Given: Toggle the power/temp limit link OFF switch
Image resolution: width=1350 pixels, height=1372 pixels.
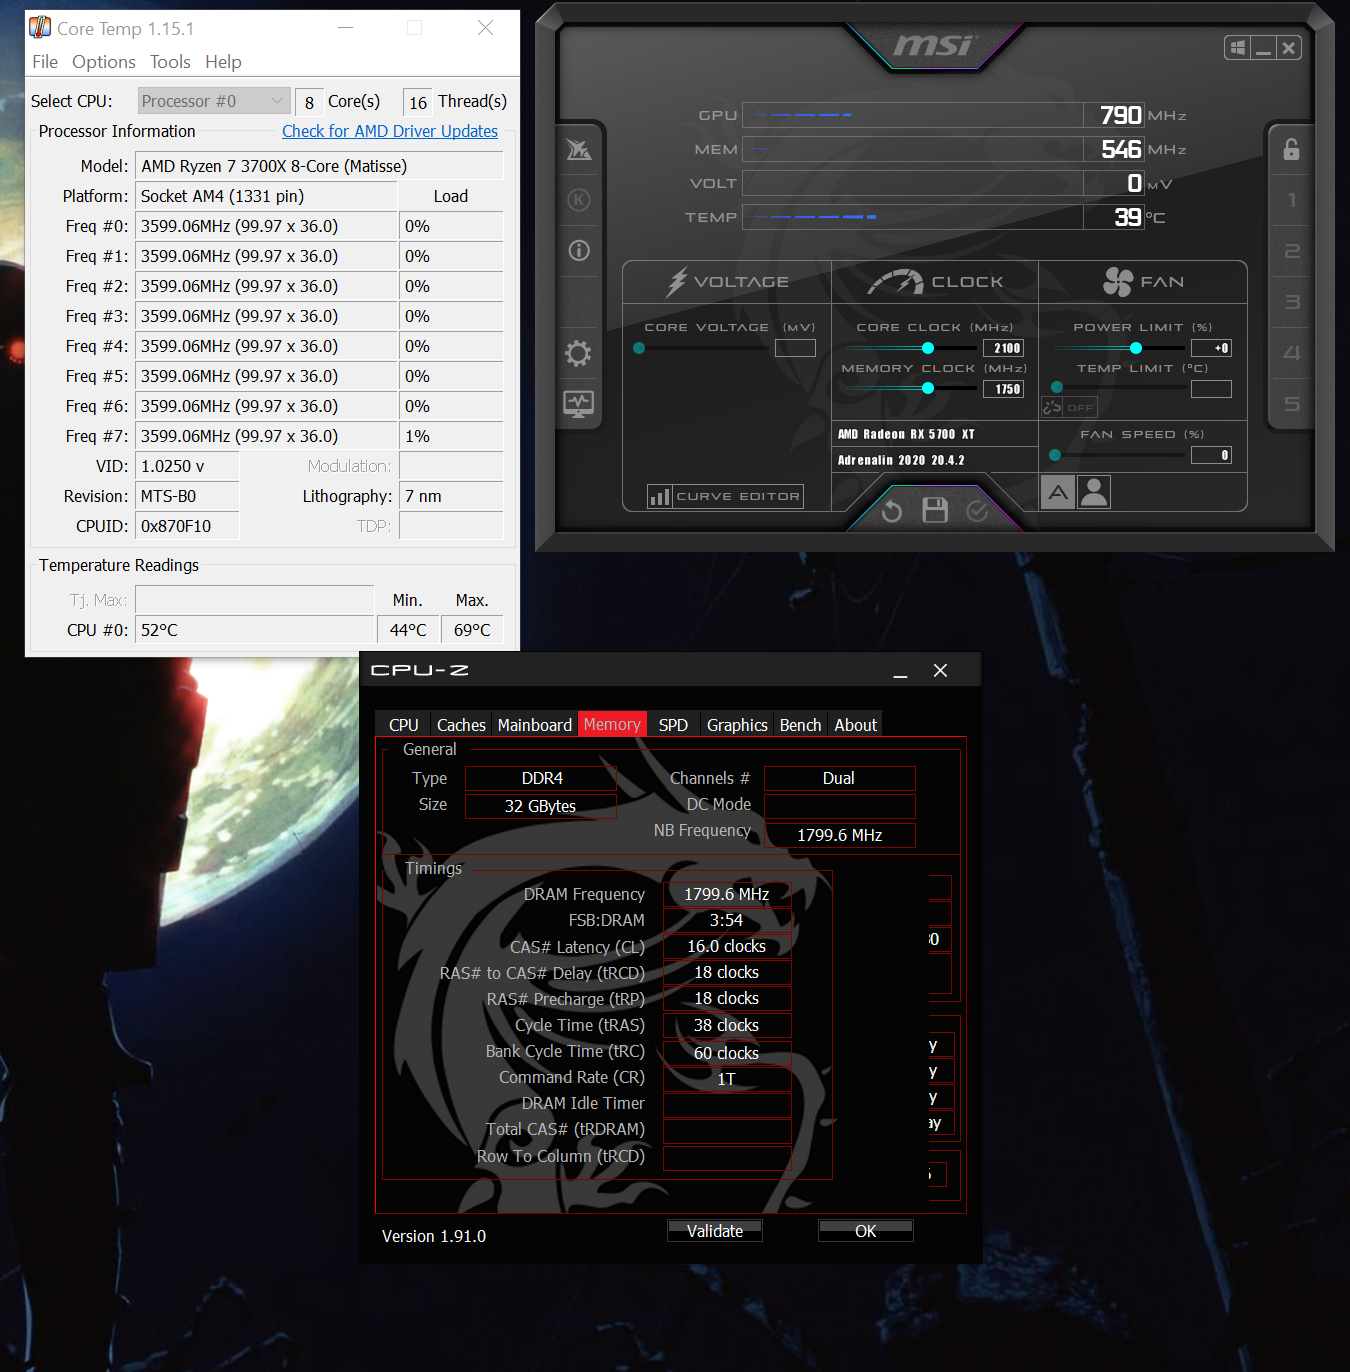Looking at the screenshot, I should [1070, 407].
